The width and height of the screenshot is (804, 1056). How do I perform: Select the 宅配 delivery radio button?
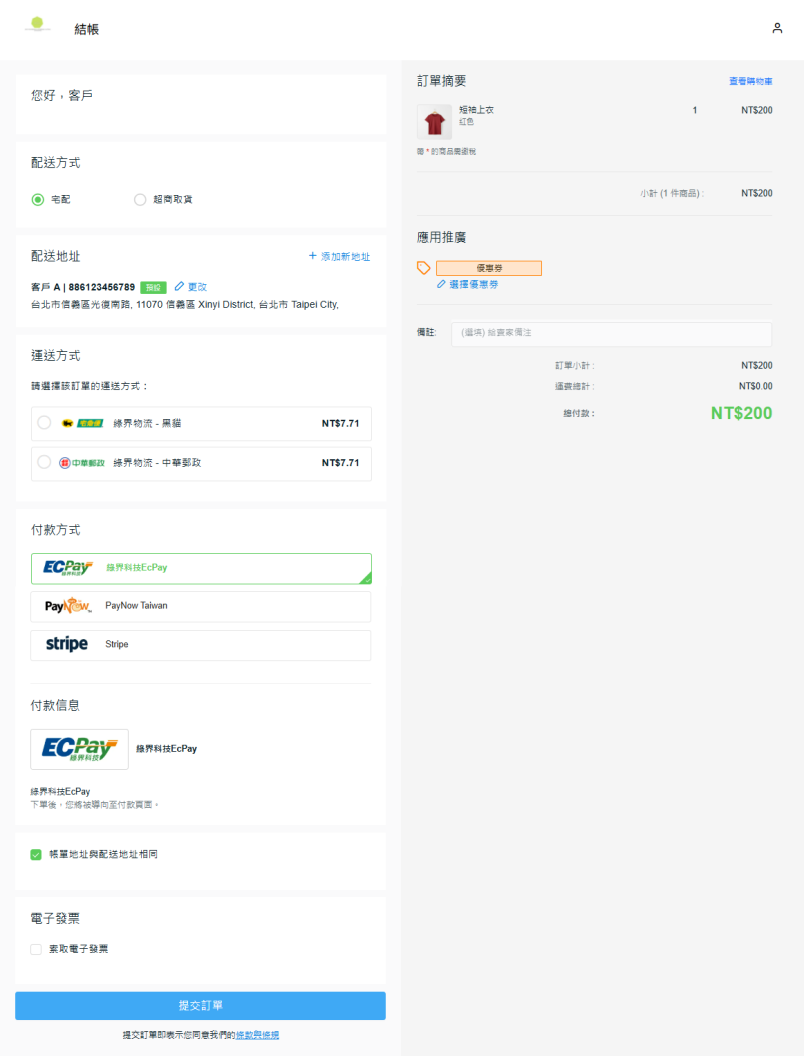(38, 200)
